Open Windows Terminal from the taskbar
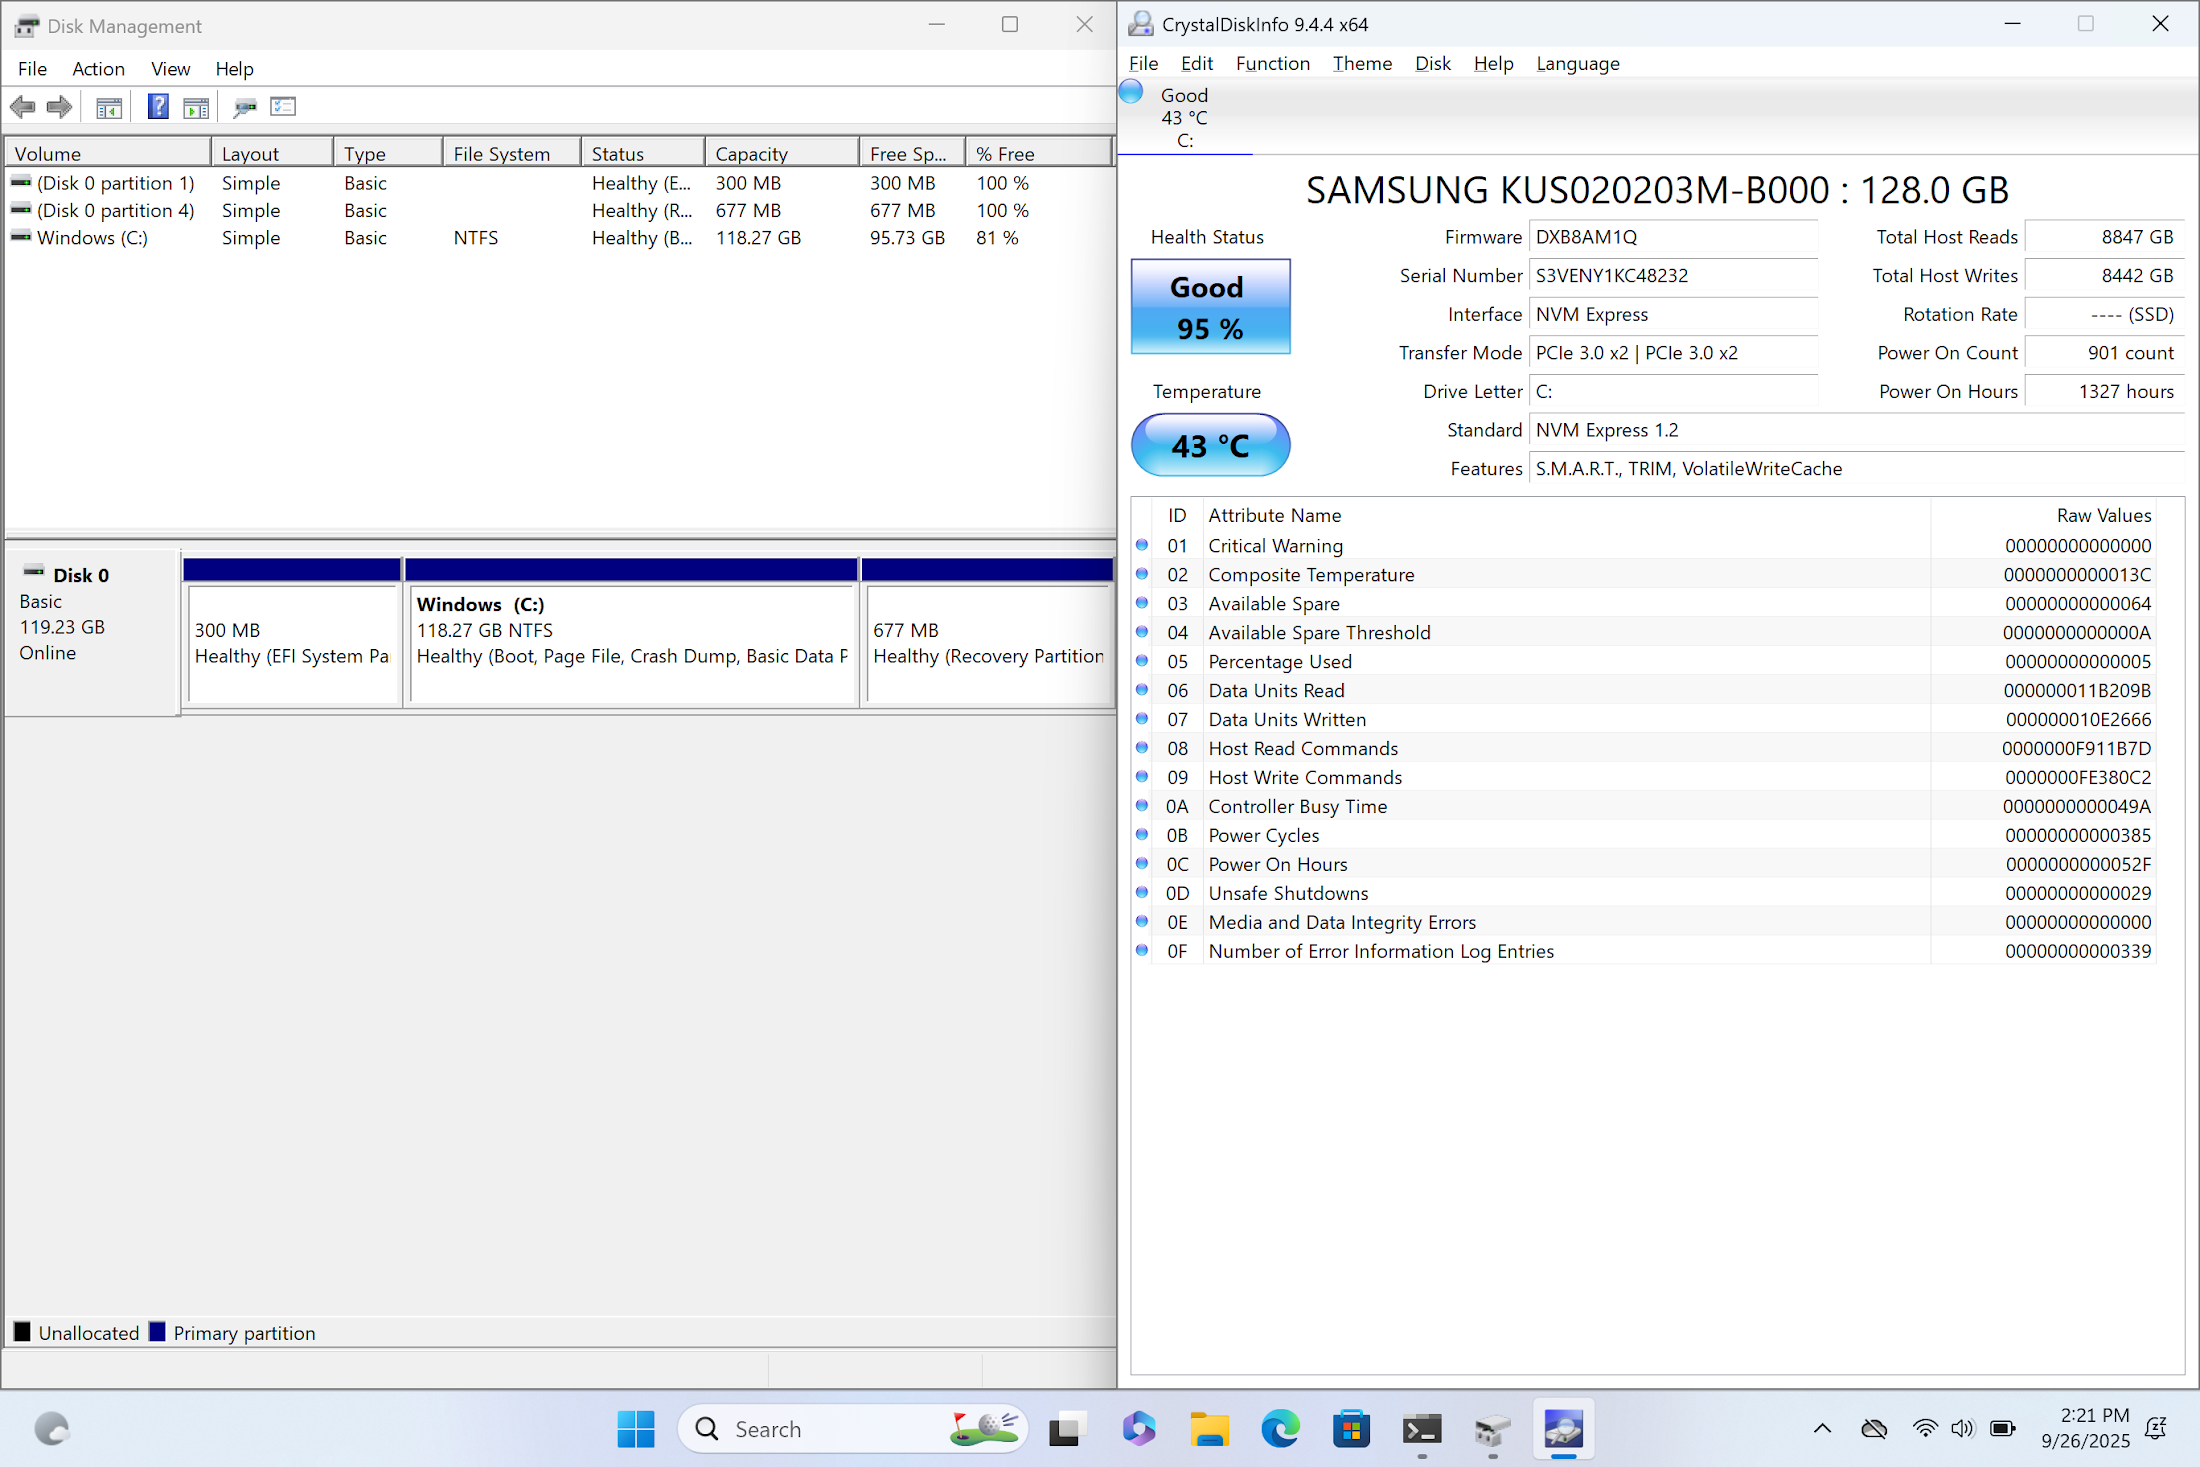Viewport: 2200px width, 1467px height. tap(1421, 1429)
